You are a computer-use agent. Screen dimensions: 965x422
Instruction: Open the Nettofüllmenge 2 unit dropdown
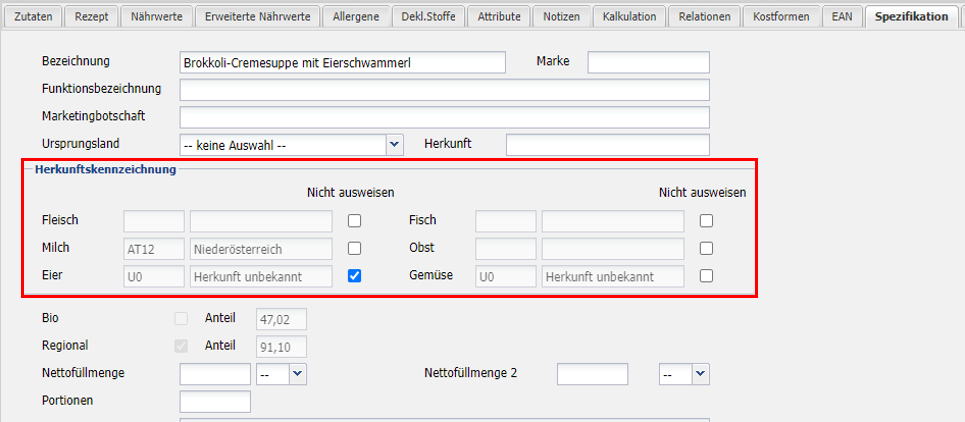tap(700, 374)
